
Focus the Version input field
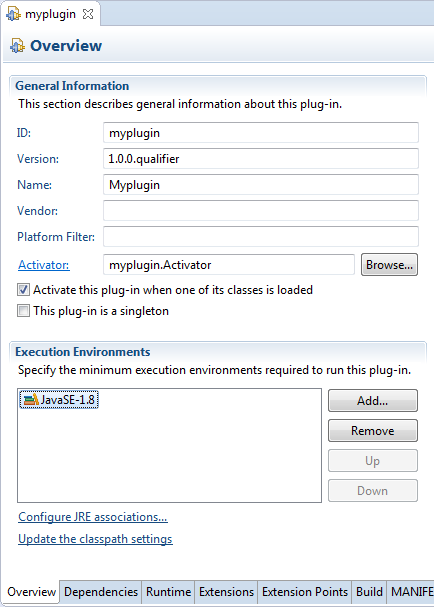pyautogui.click(x=261, y=159)
